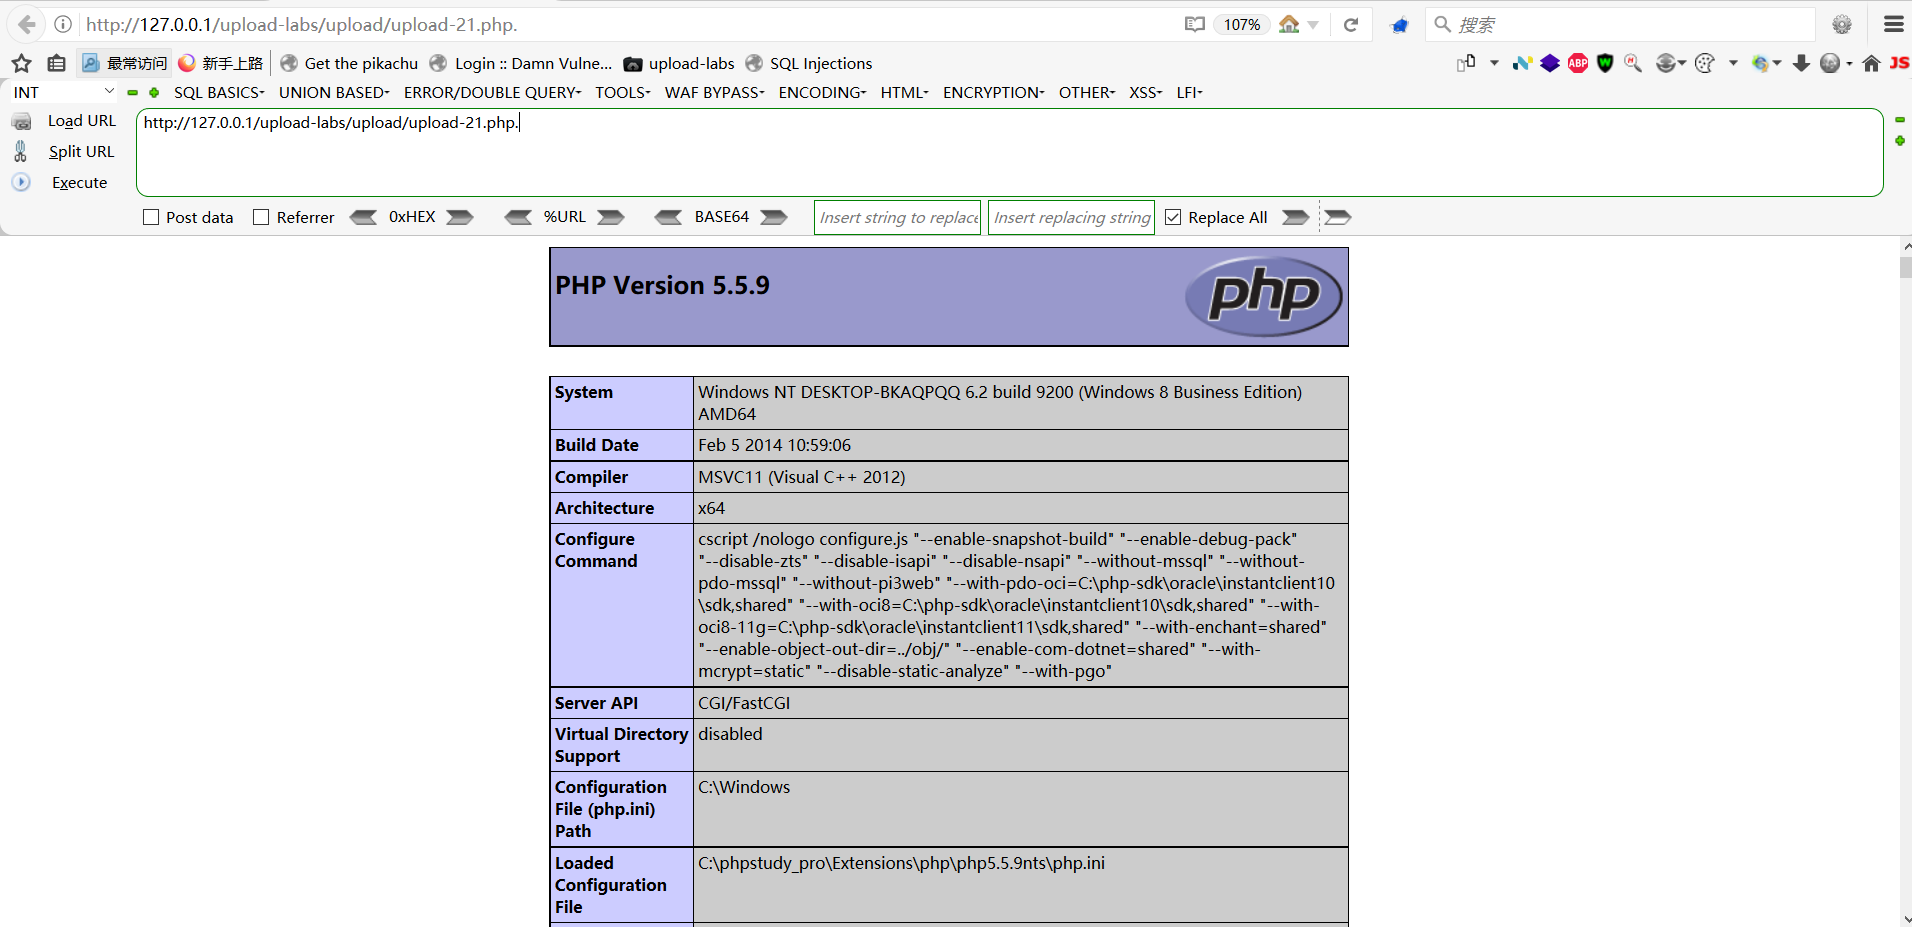
Task: Expand the WAF BYPASS menu
Action: (x=715, y=92)
